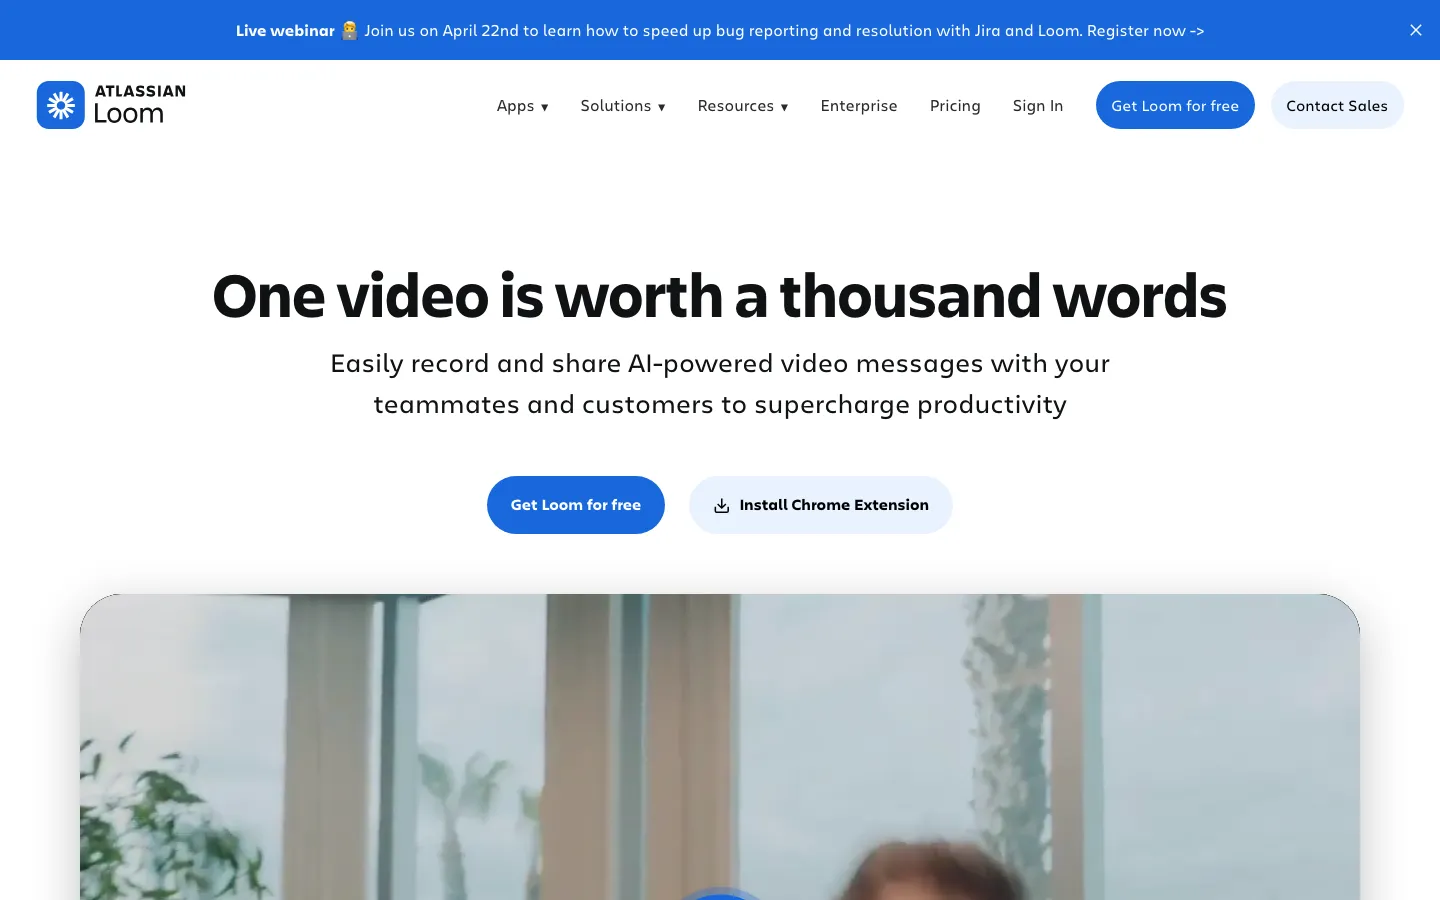The image size is (1440, 900).
Task: Click the webinar emoji in the top banner
Action: [349, 31]
